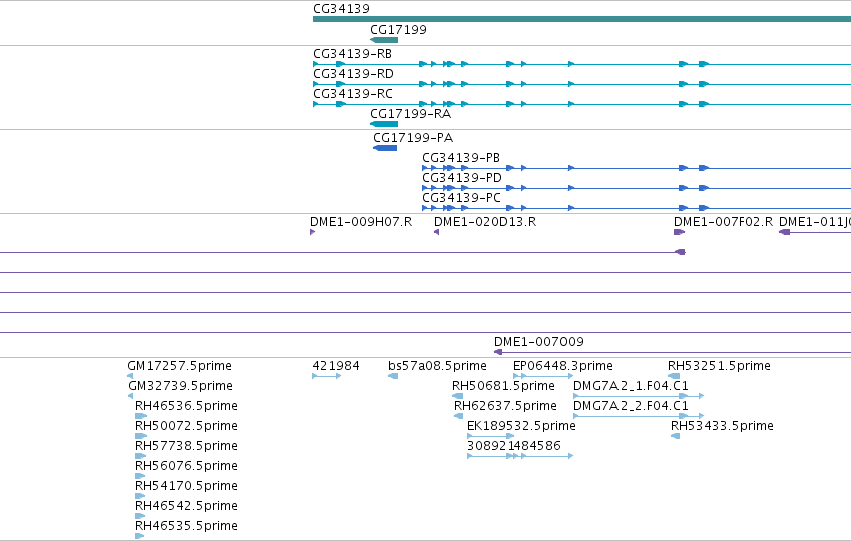The height and width of the screenshot is (541, 851).
Task: Click the RH46536.5prime EST label
Action: [186, 406]
